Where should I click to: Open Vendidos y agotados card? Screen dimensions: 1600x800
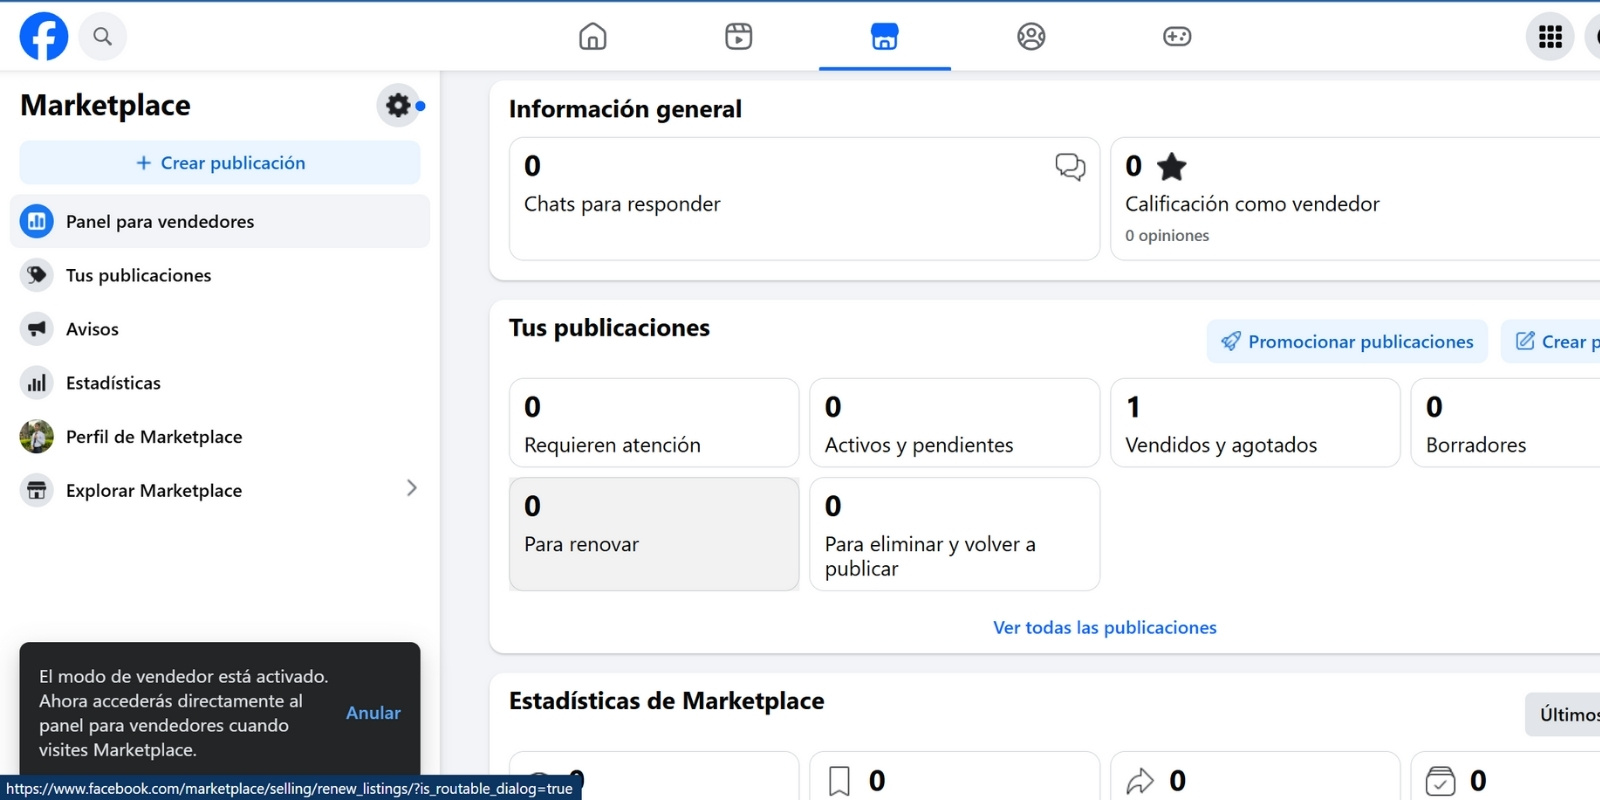[1255, 423]
